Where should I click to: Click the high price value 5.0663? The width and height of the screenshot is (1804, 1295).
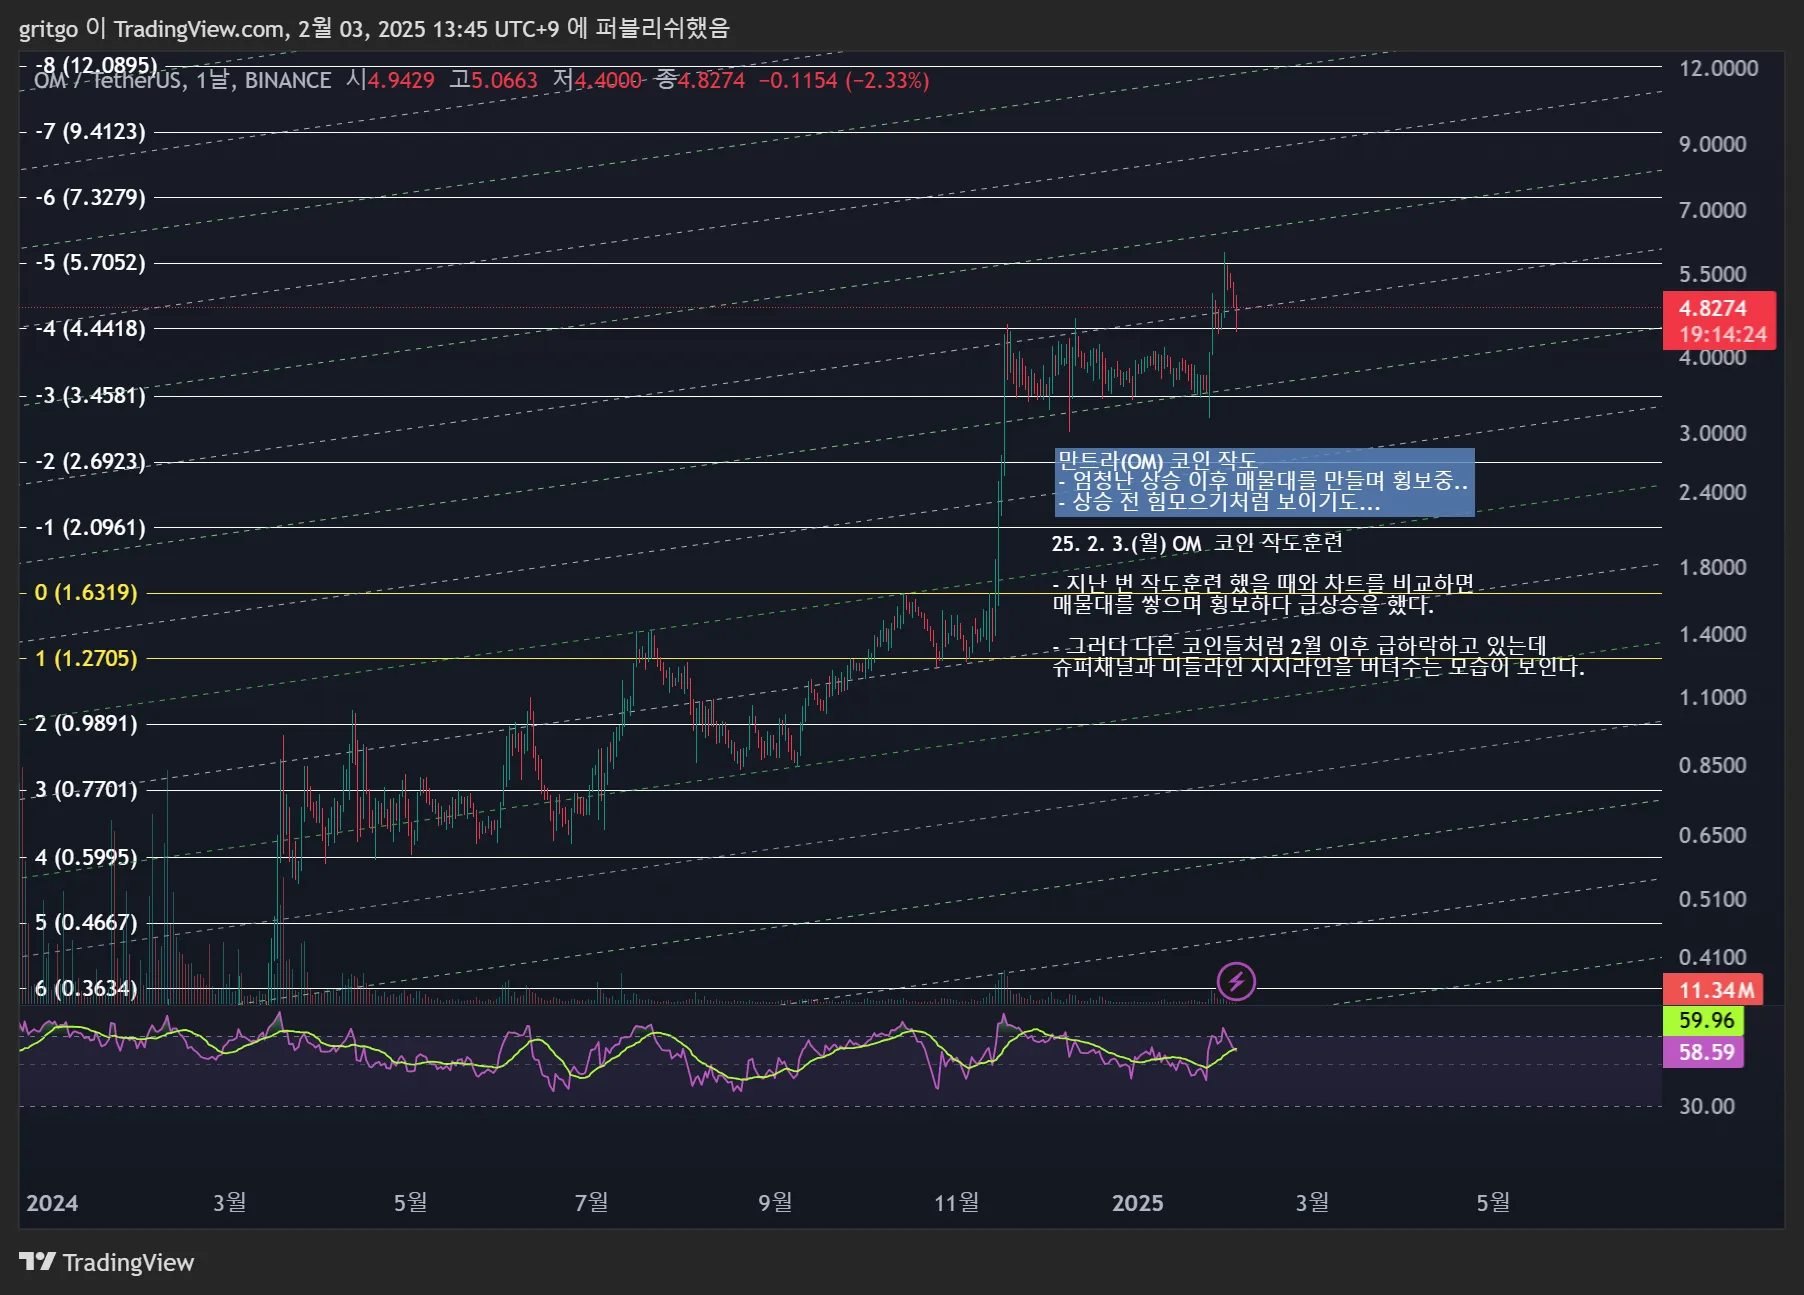504,80
